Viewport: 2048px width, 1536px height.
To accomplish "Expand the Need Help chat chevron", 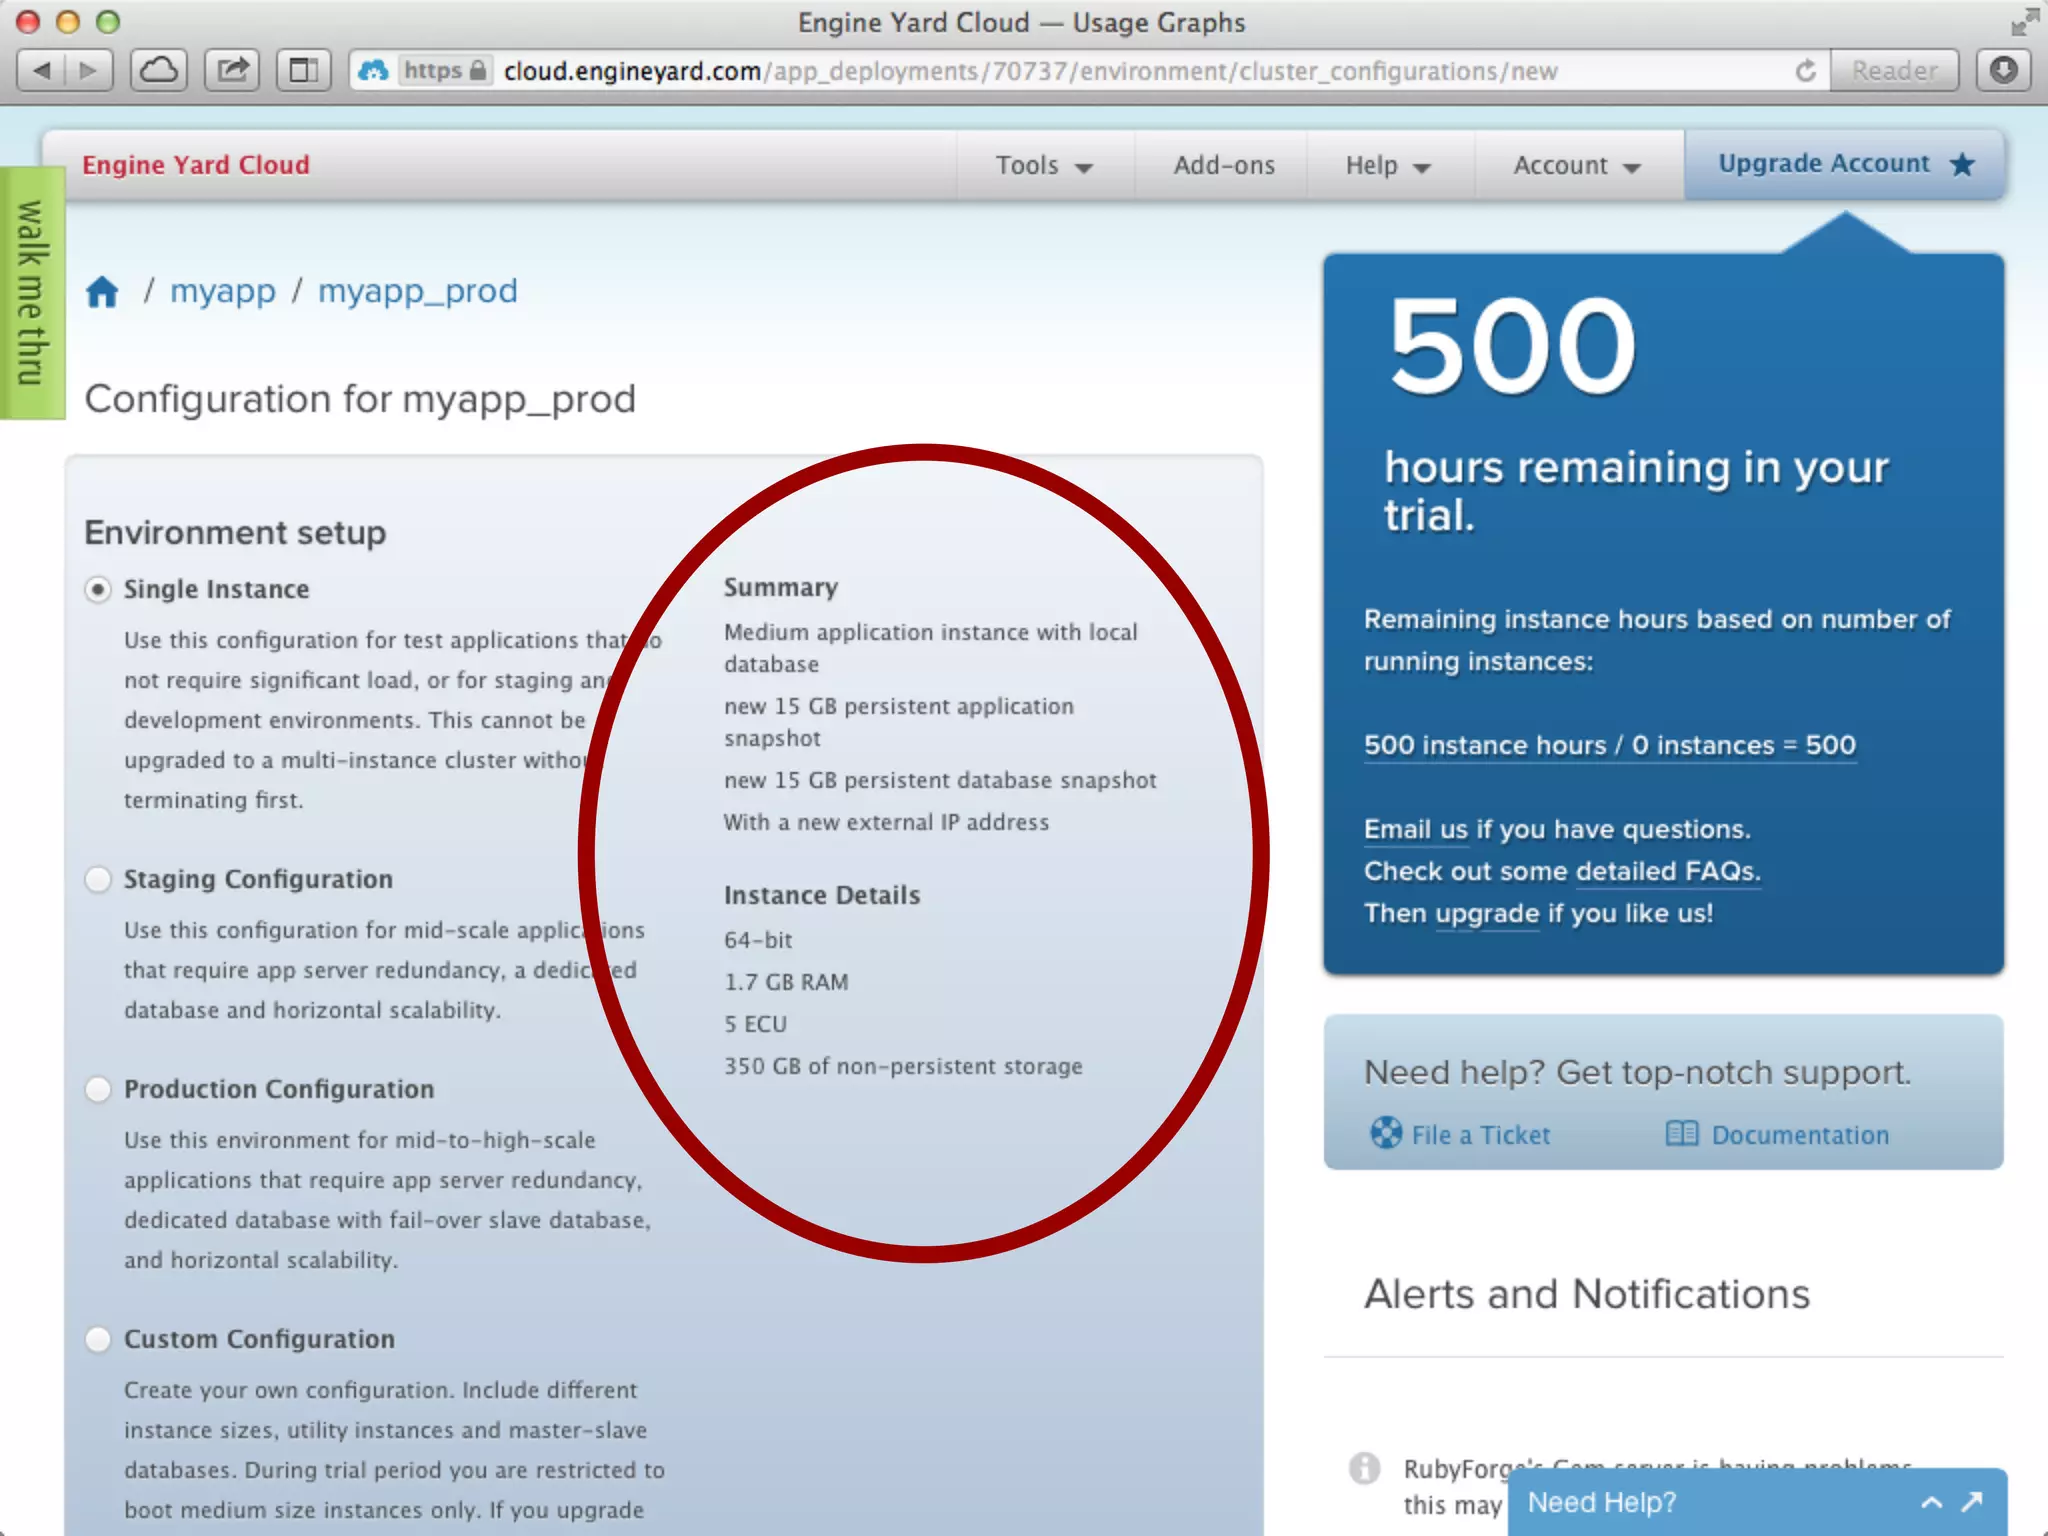I will click(x=1932, y=1502).
